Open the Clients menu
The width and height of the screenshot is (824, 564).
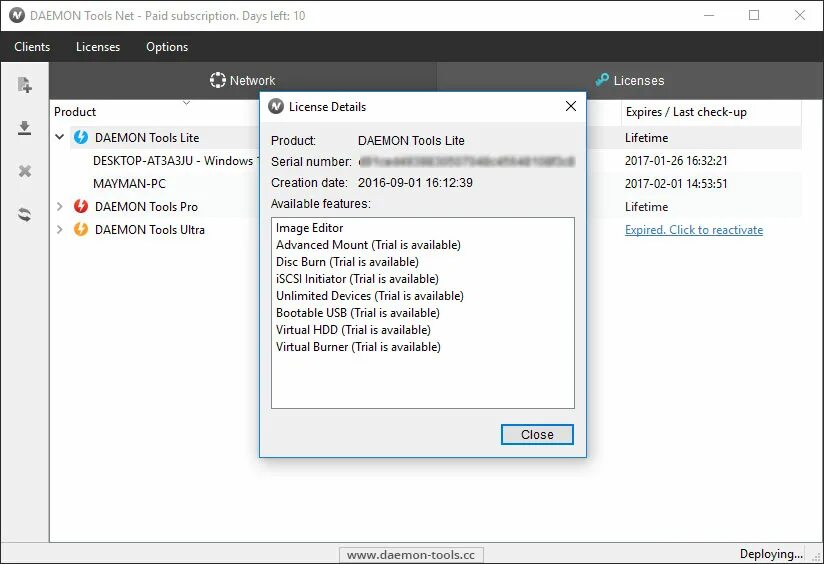(x=32, y=47)
